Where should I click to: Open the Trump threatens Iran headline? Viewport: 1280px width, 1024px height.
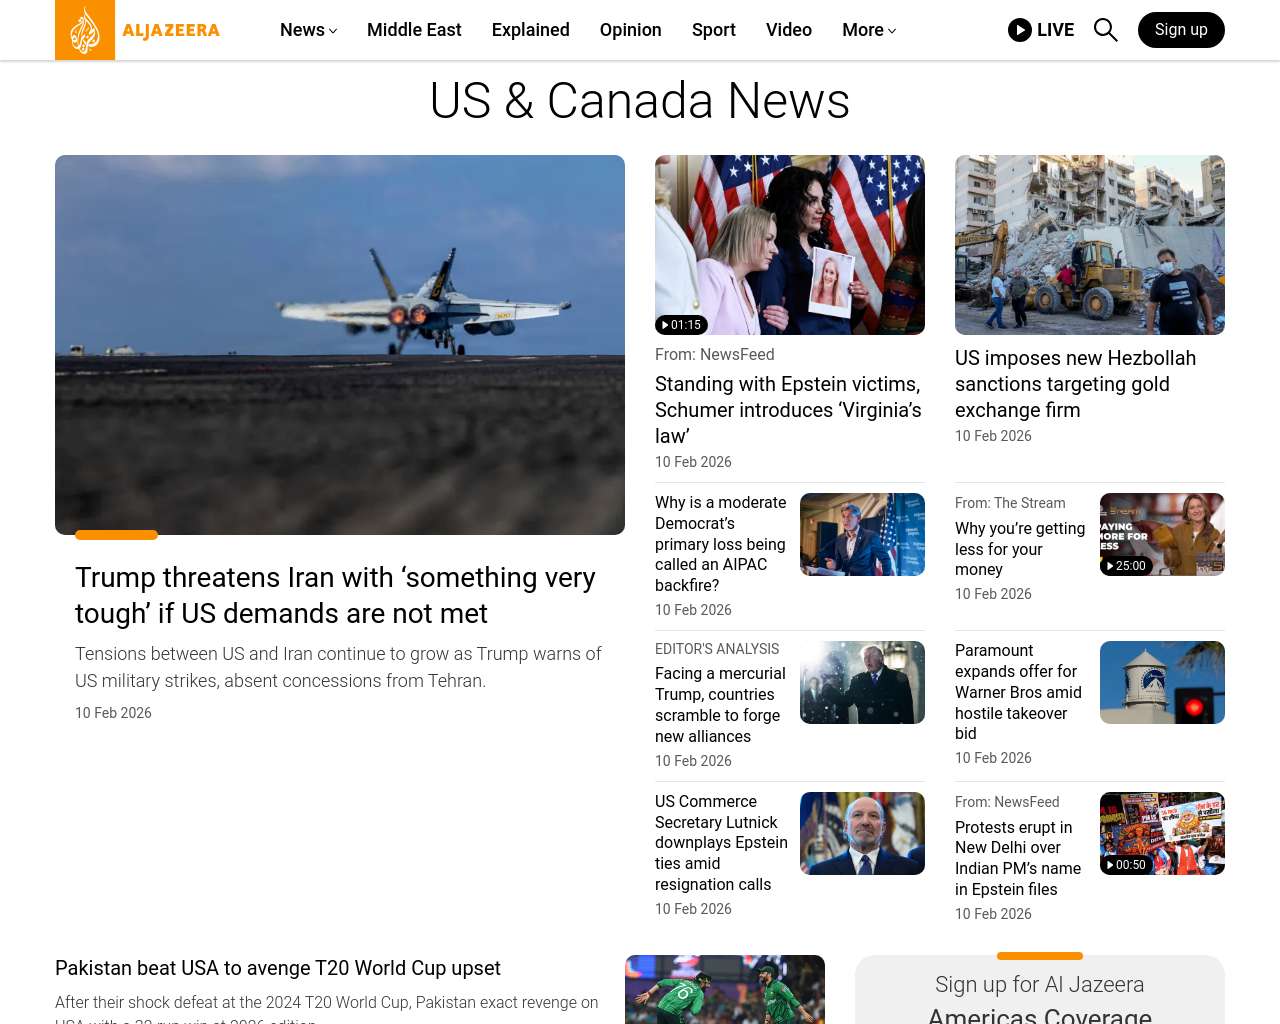[x=335, y=595]
